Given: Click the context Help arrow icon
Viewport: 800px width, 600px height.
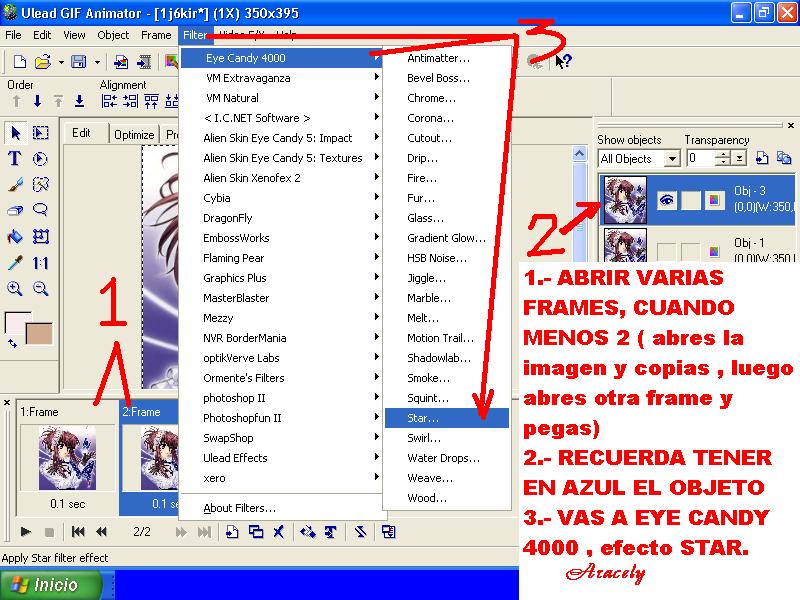Looking at the screenshot, I should pyautogui.click(x=563, y=62).
